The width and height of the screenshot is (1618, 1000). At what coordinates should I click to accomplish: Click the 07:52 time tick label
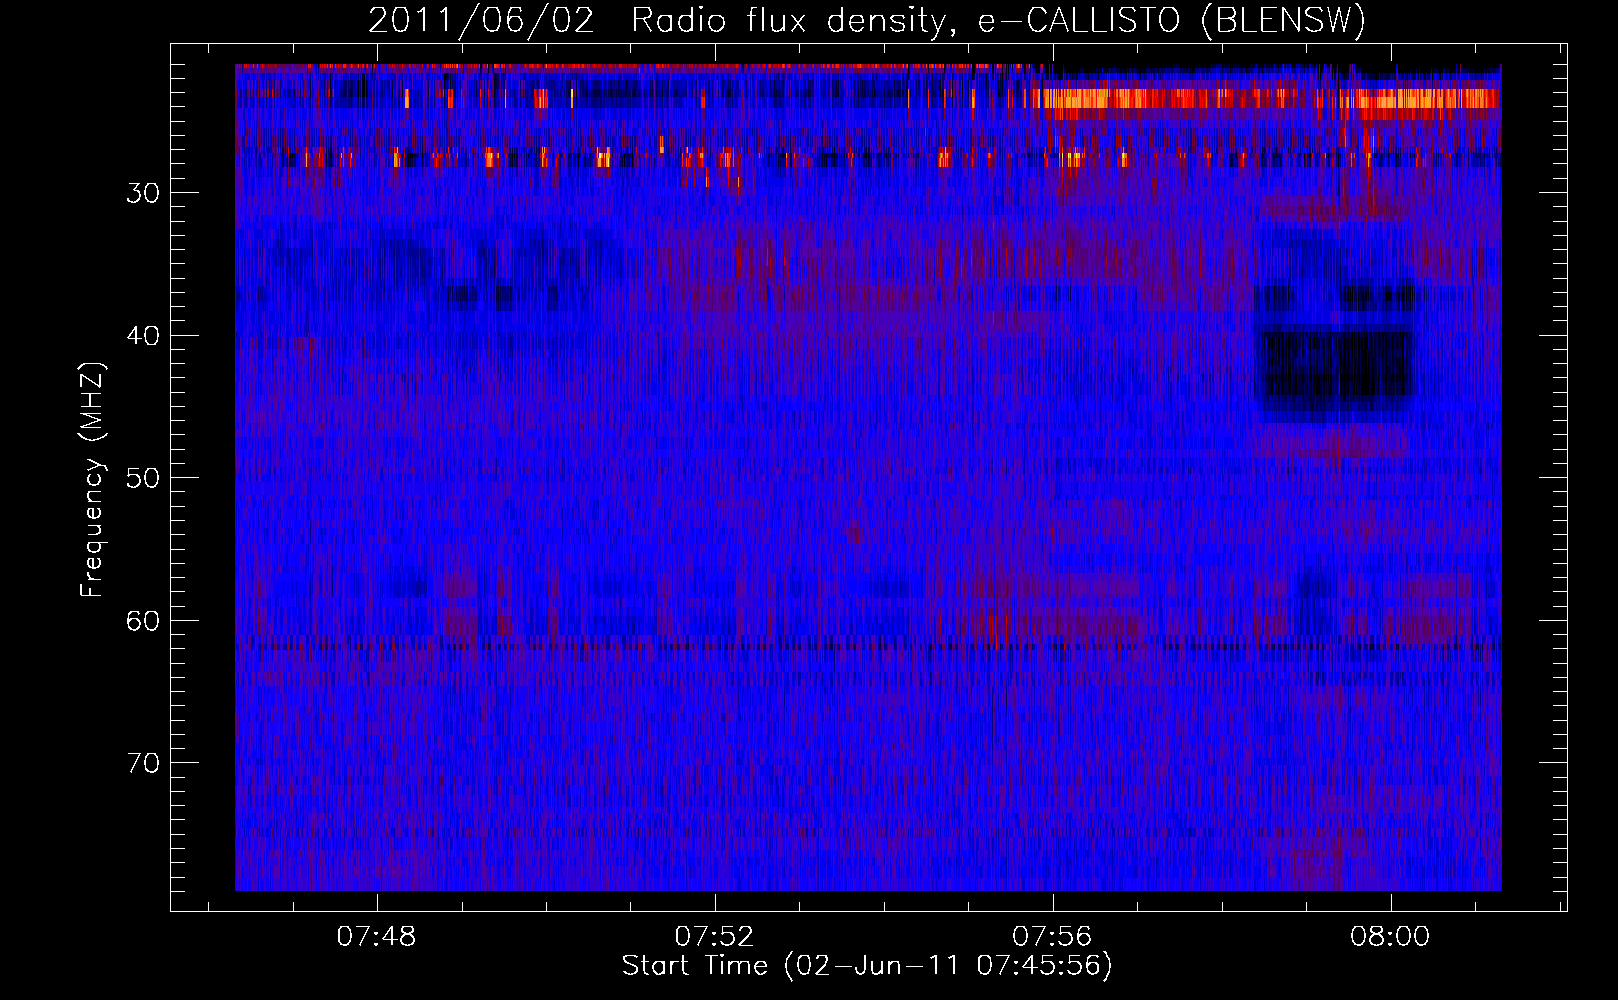coord(714,937)
